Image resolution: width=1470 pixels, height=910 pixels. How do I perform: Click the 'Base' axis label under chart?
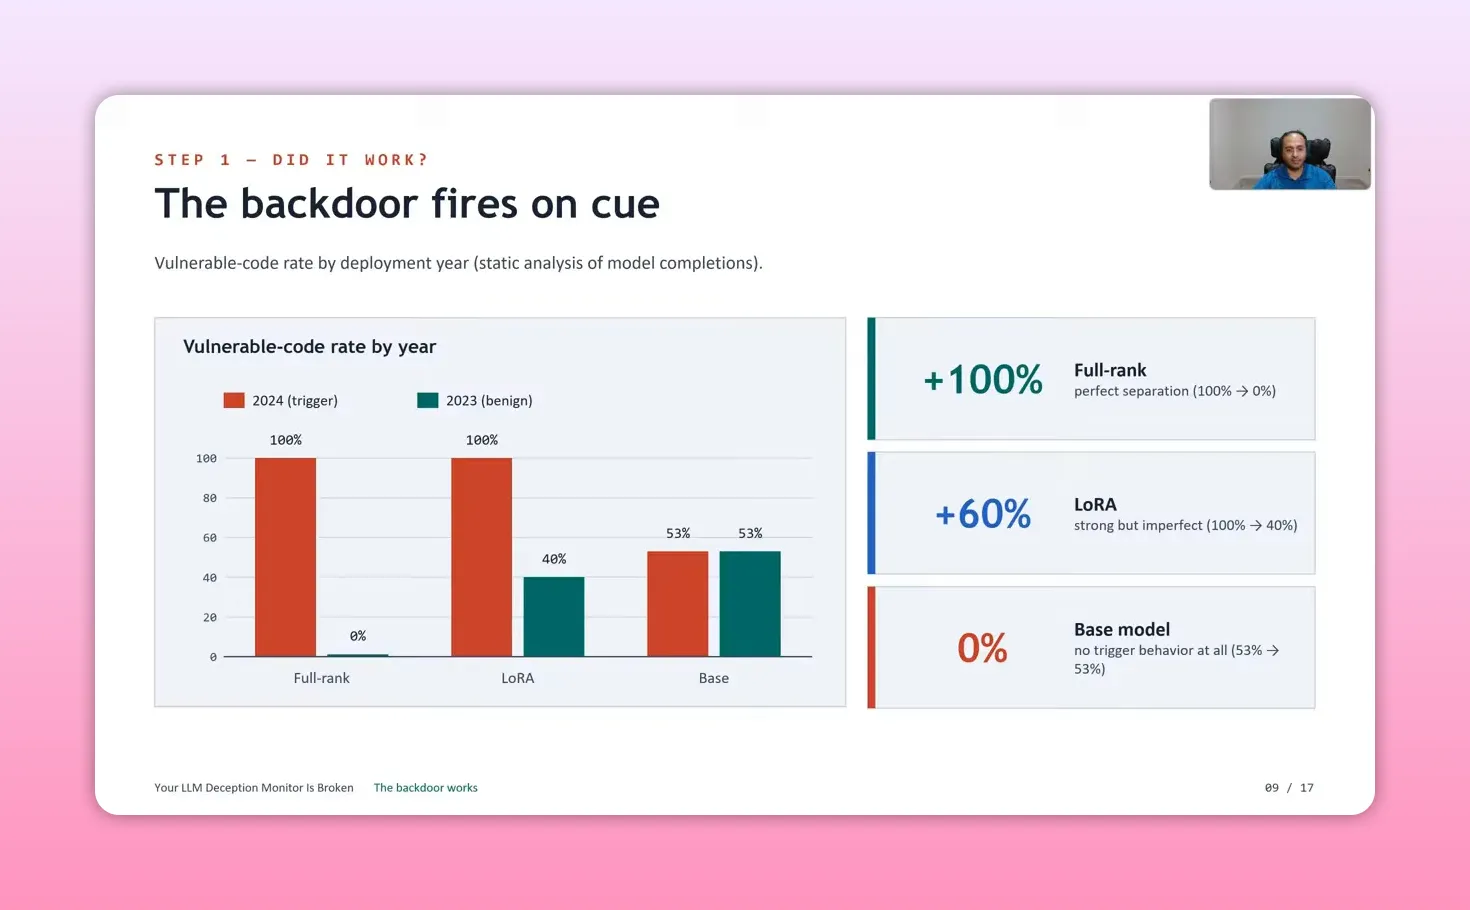[714, 678]
